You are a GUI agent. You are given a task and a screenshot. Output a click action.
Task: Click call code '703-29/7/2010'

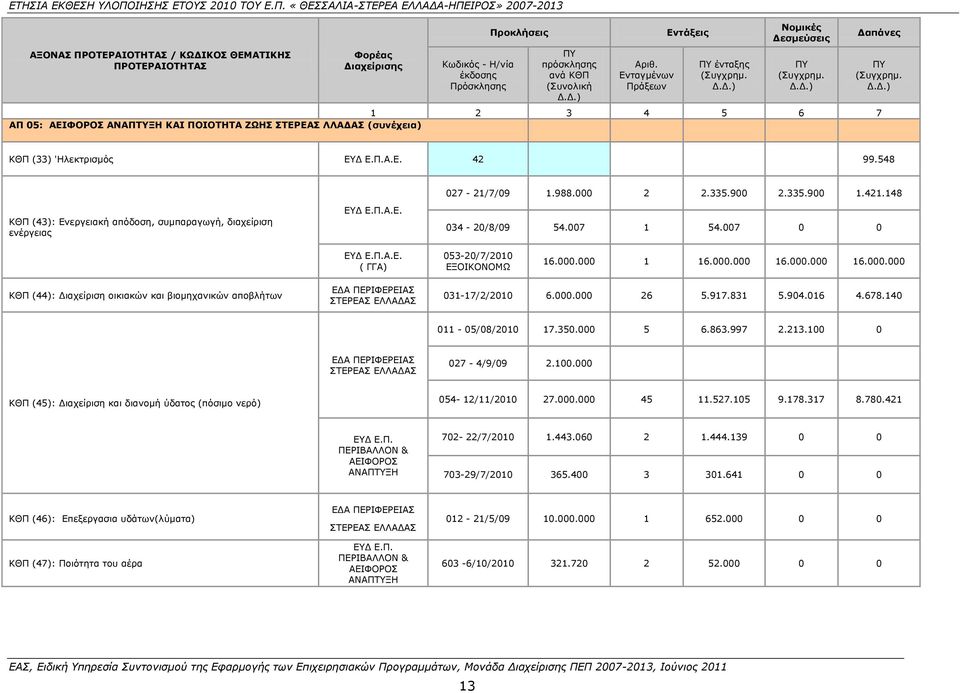(478, 474)
